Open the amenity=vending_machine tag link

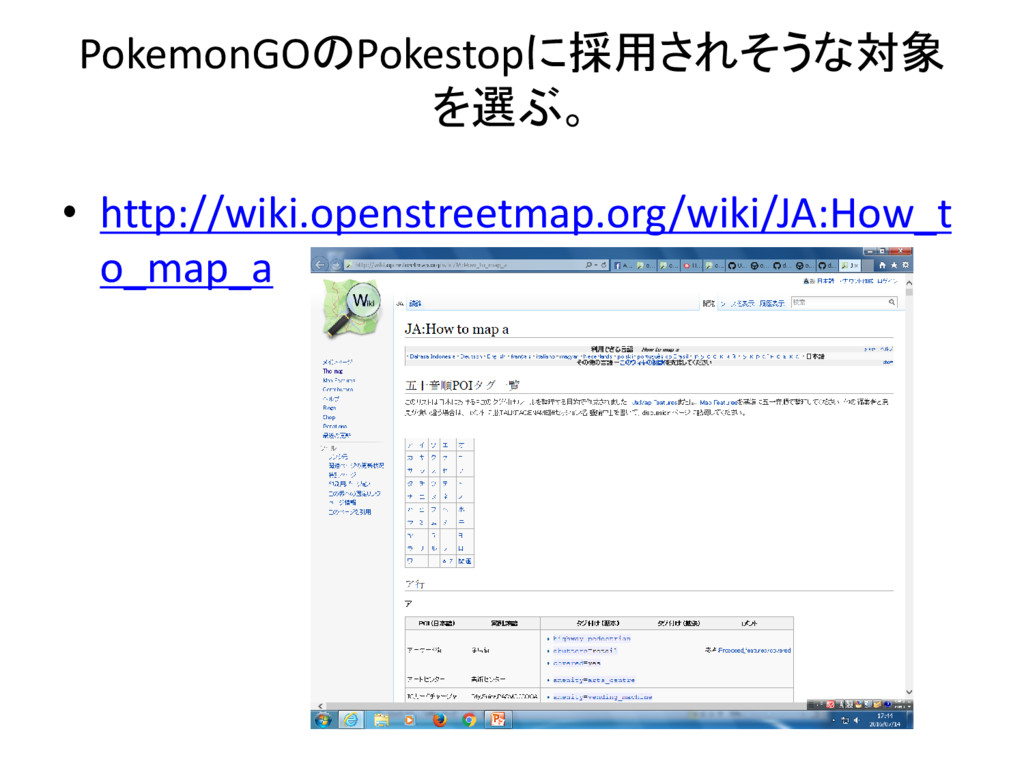602,697
